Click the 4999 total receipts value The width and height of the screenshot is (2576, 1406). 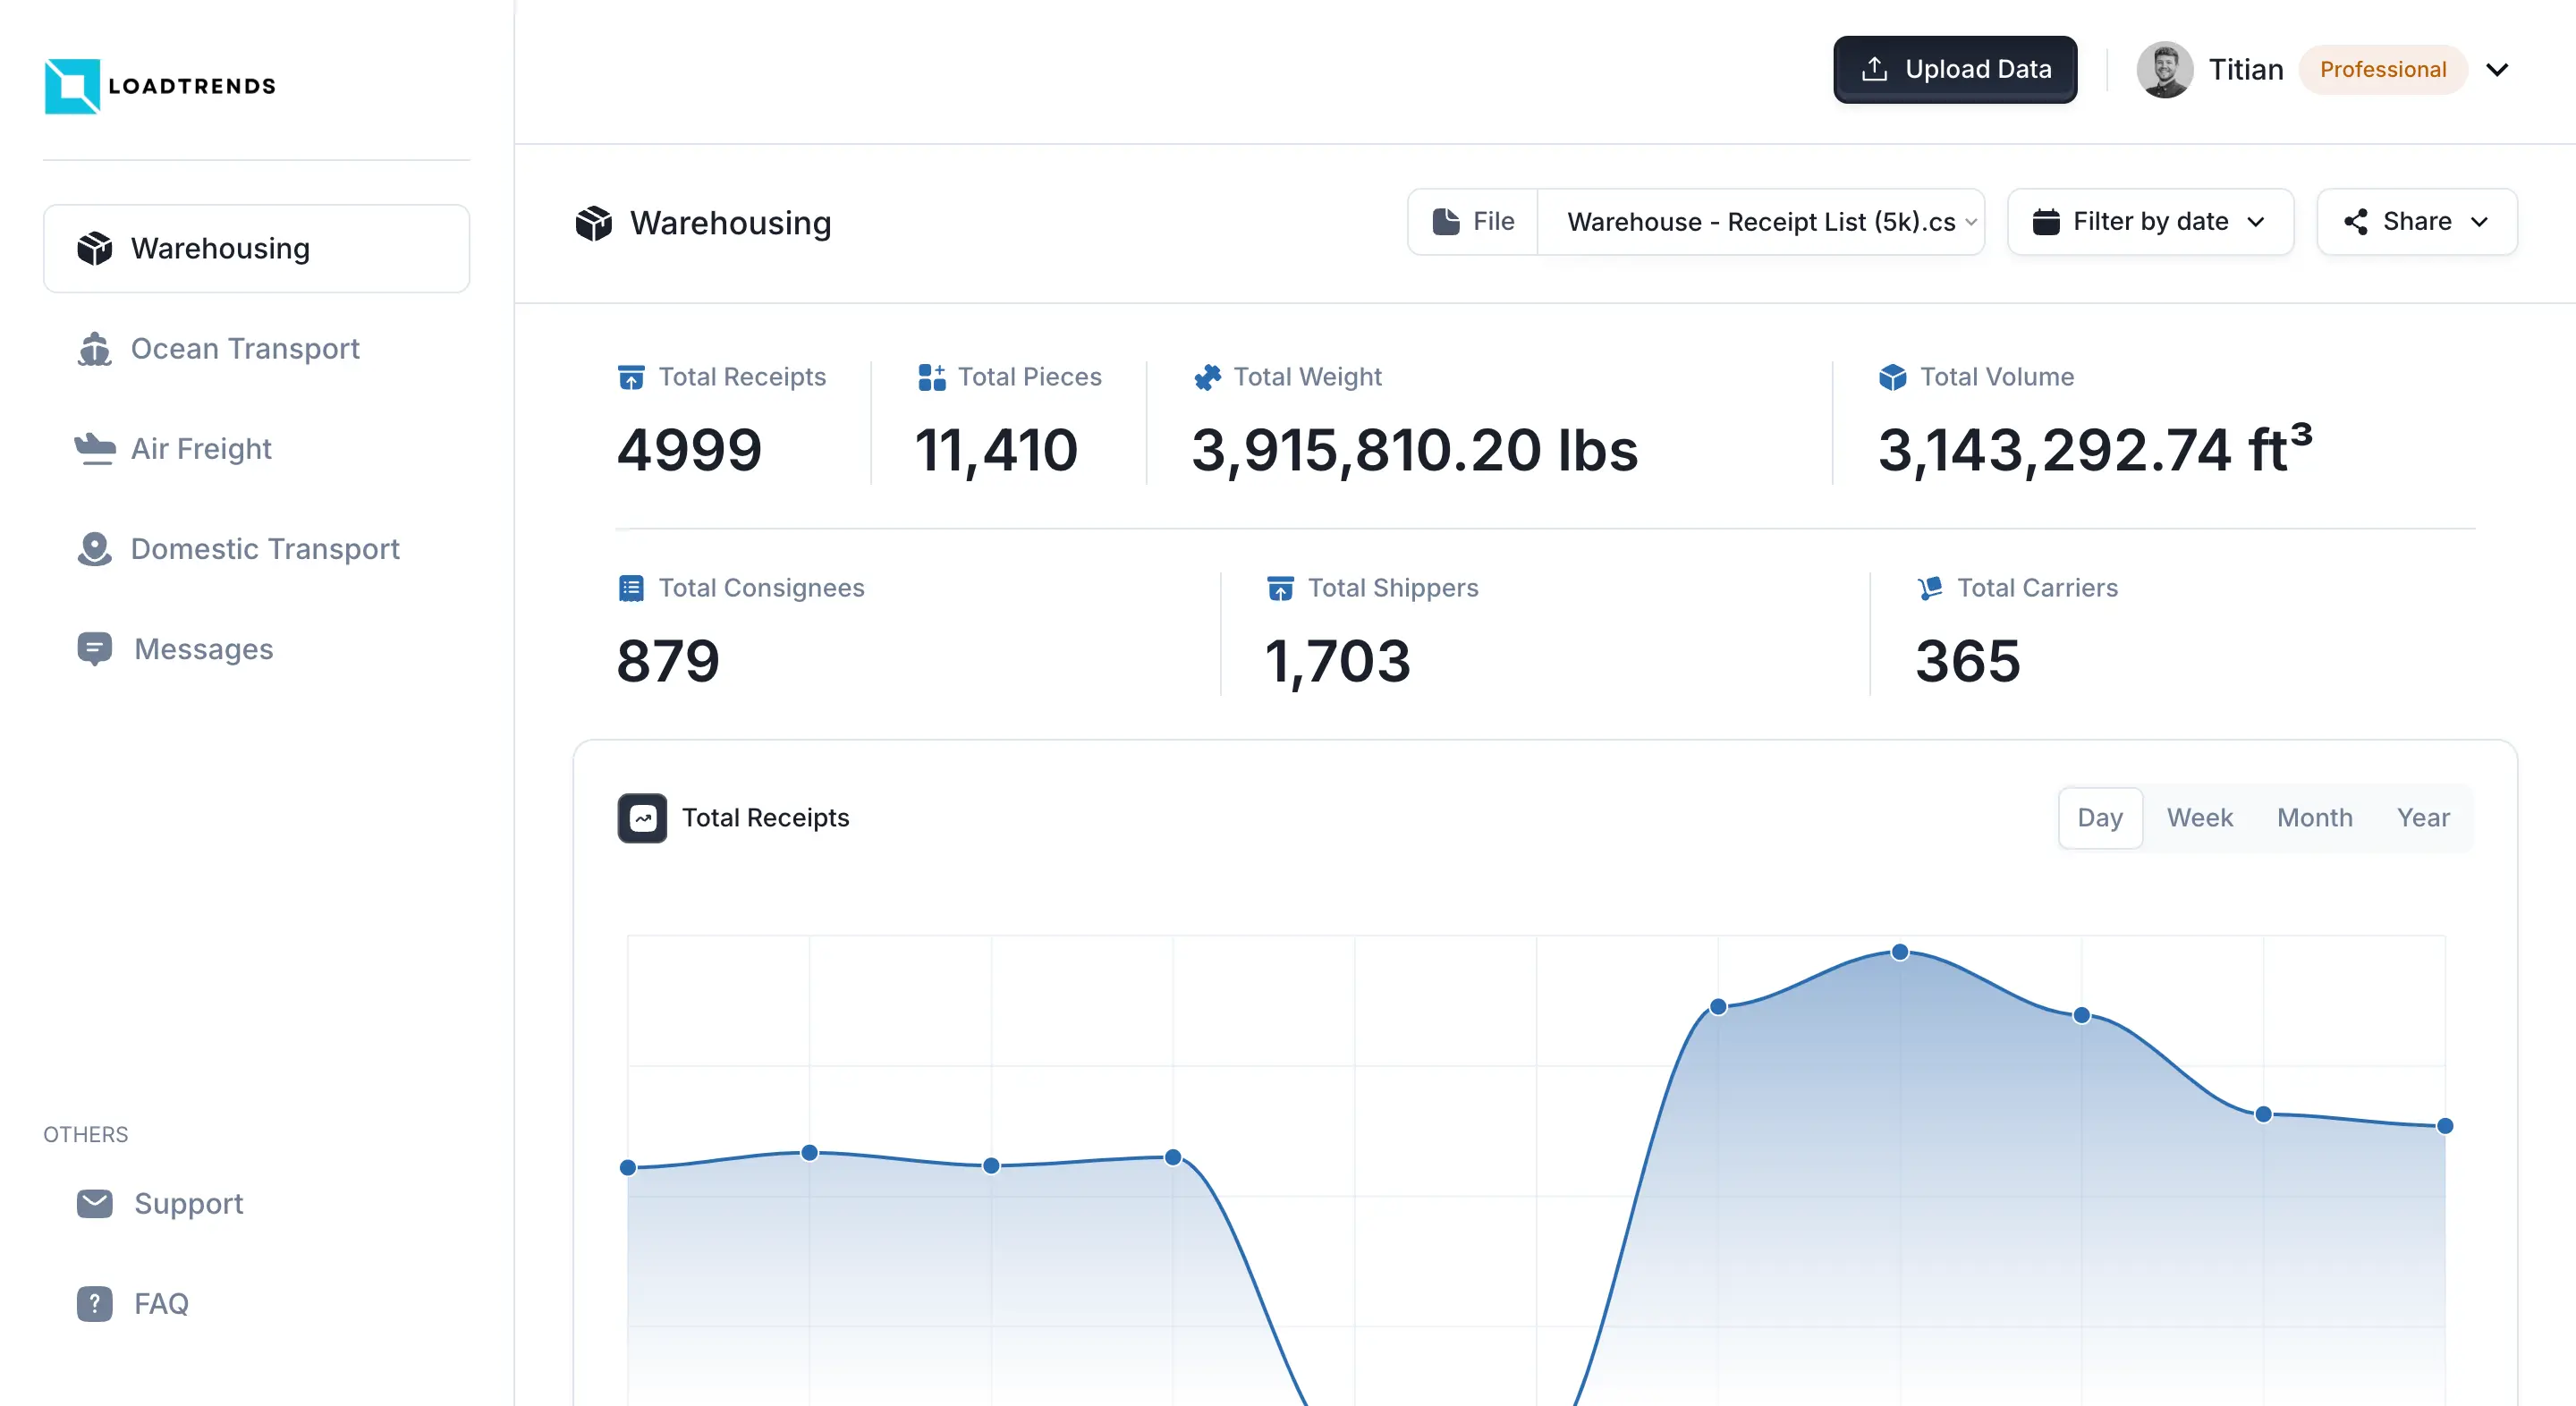[x=690, y=450]
